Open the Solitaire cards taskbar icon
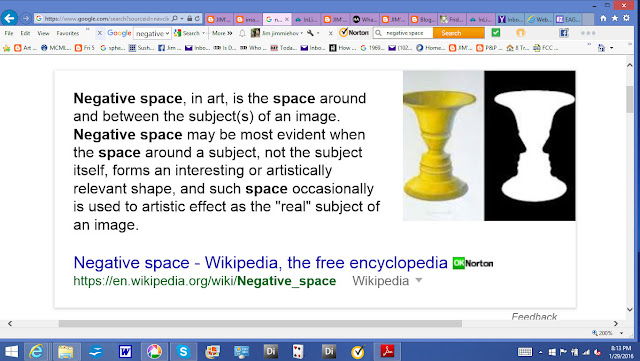640x361 pixels. pos(298,351)
